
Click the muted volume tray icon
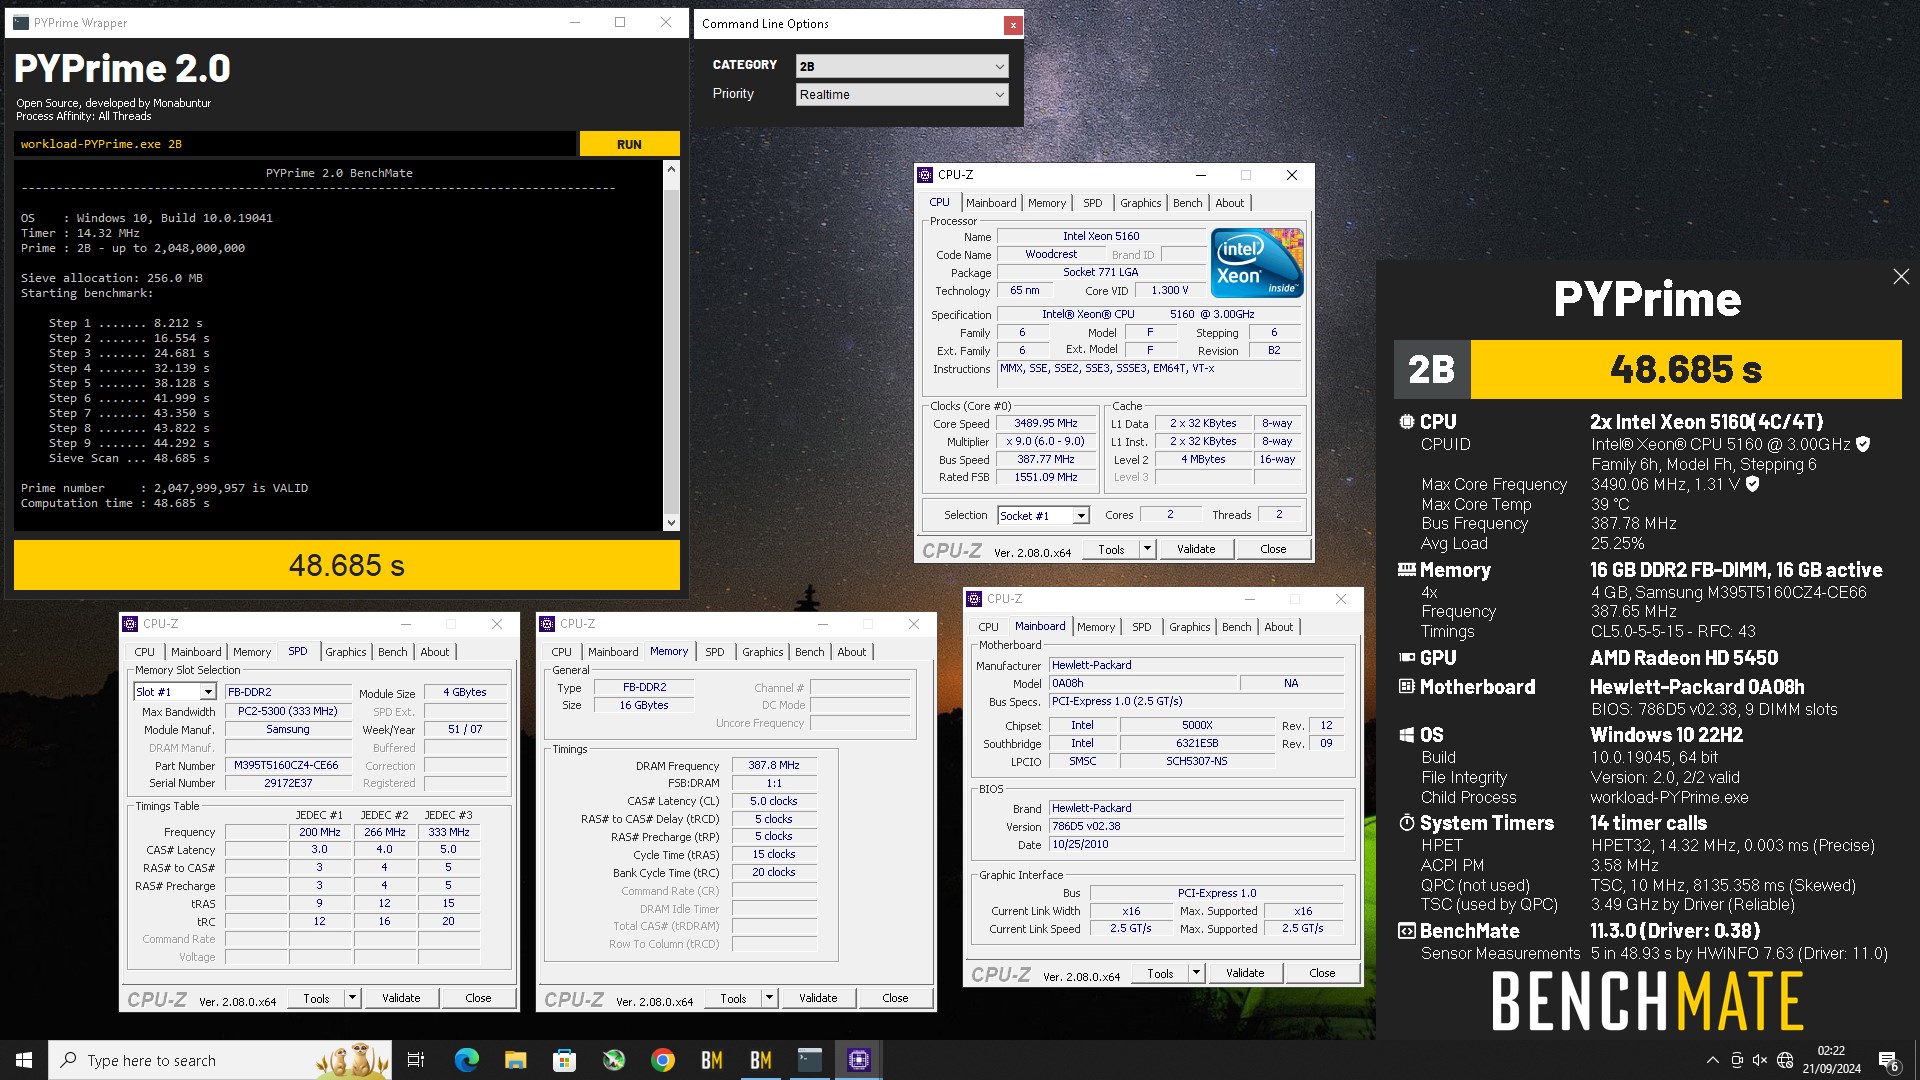point(1760,1060)
